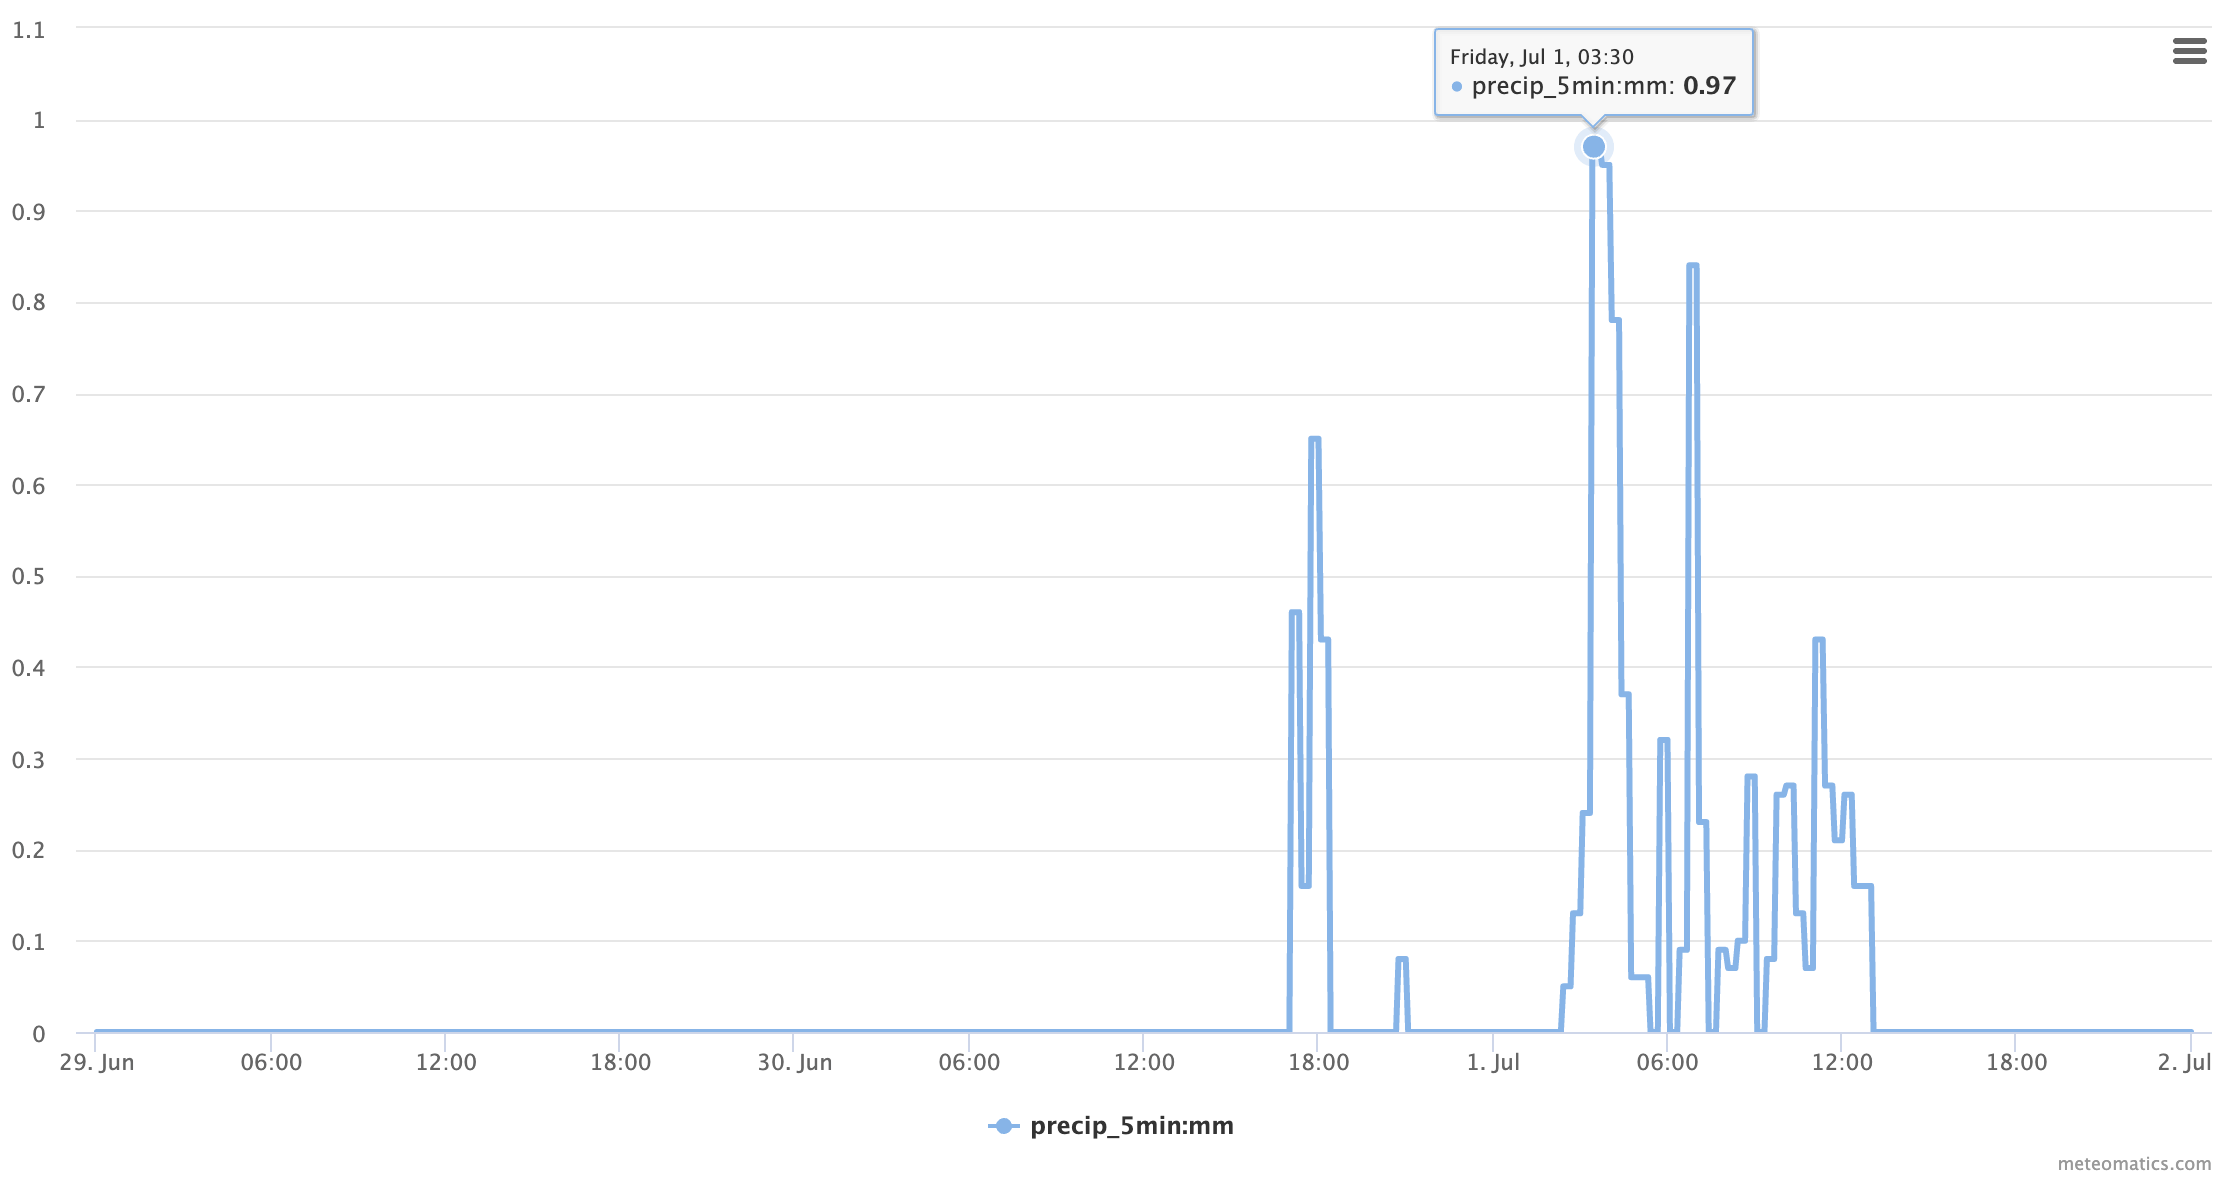2234x1188 pixels.
Task: Click the meteomatics.com credits link
Action: (2134, 1164)
